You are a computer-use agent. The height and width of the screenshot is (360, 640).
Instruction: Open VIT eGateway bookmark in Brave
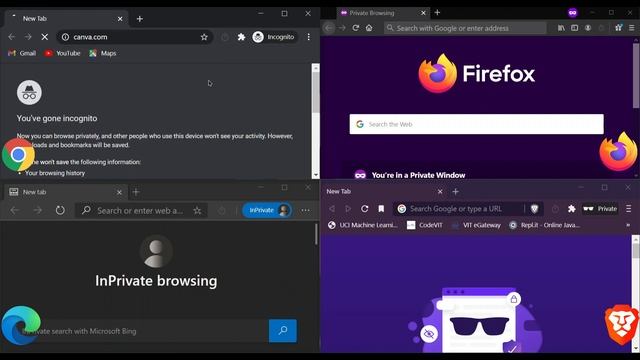[x=476, y=225]
